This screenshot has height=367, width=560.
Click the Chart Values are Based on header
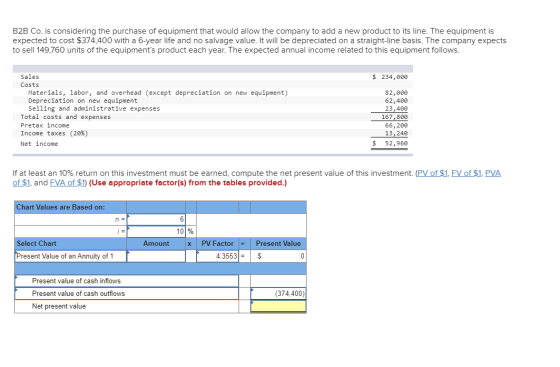(70, 207)
